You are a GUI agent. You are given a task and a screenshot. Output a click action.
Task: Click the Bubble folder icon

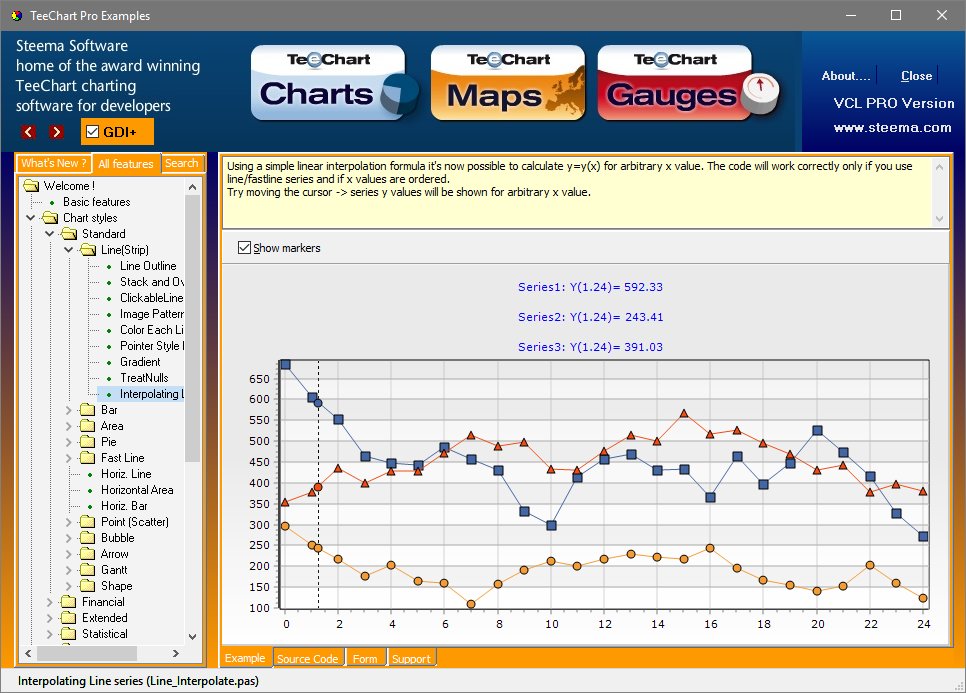click(88, 538)
